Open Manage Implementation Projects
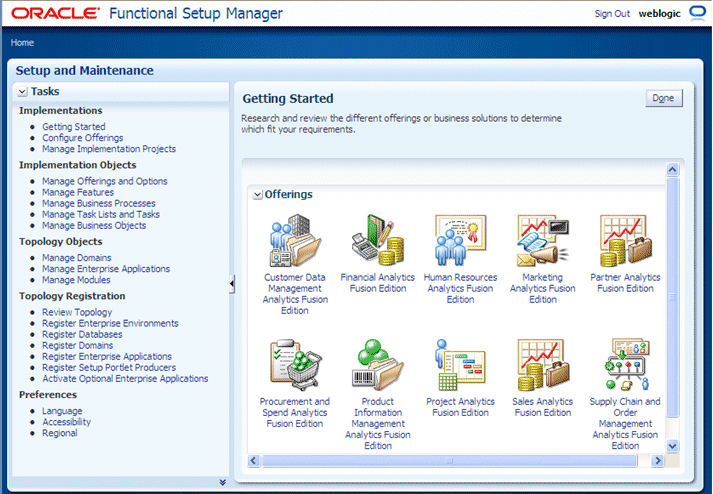The height and width of the screenshot is (494, 713). pyautogui.click(x=109, y=149)
